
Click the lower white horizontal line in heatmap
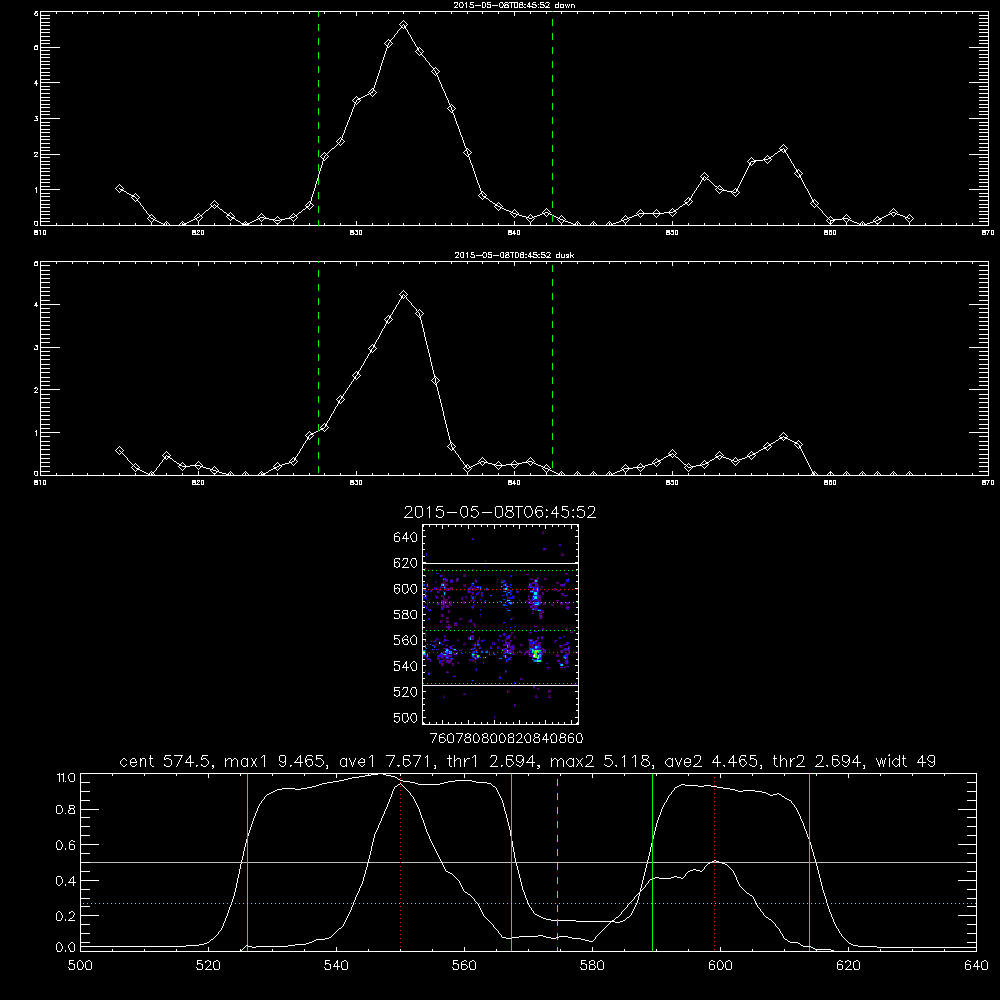501,686
